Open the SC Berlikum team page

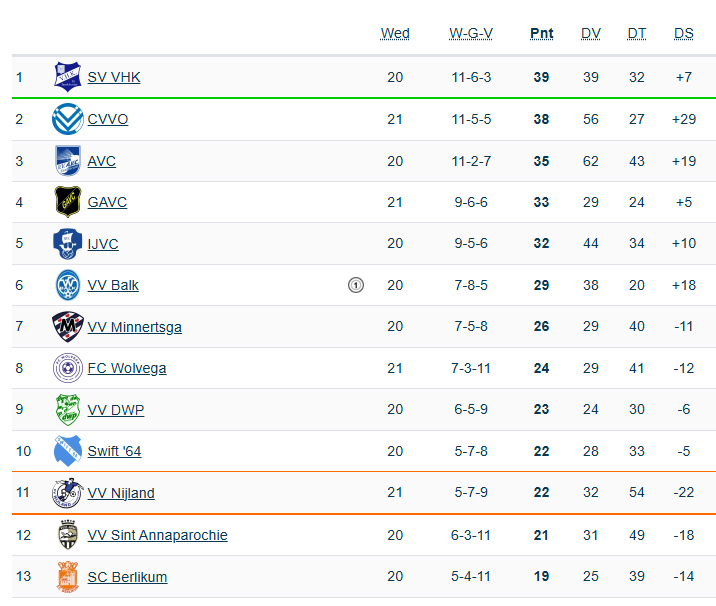coord(127,577)
